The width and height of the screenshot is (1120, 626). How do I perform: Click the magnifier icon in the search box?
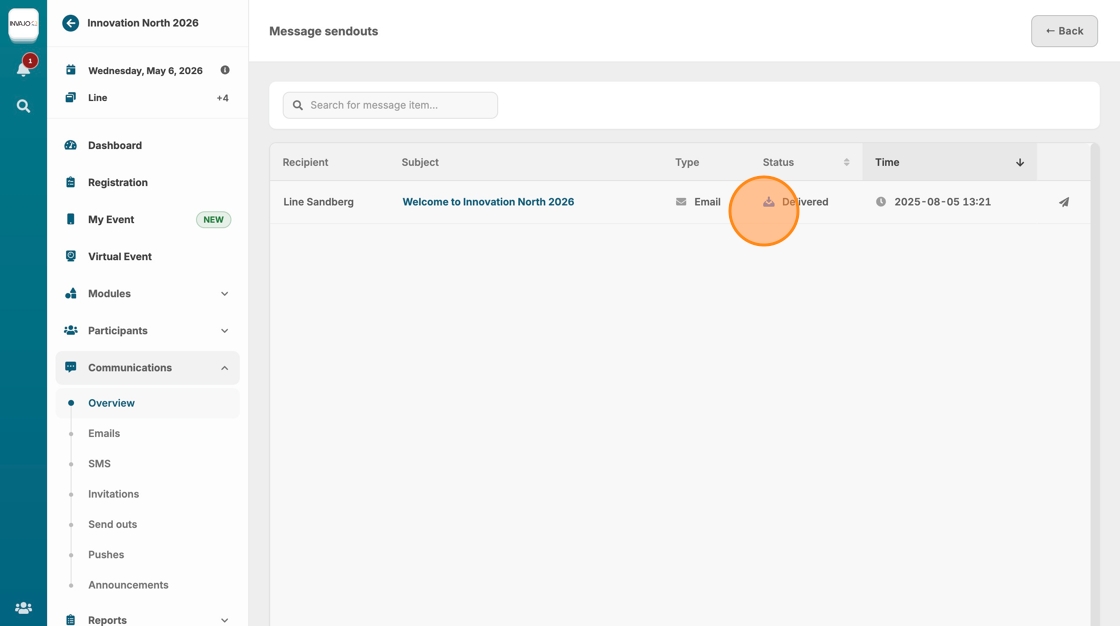[298, 105]
